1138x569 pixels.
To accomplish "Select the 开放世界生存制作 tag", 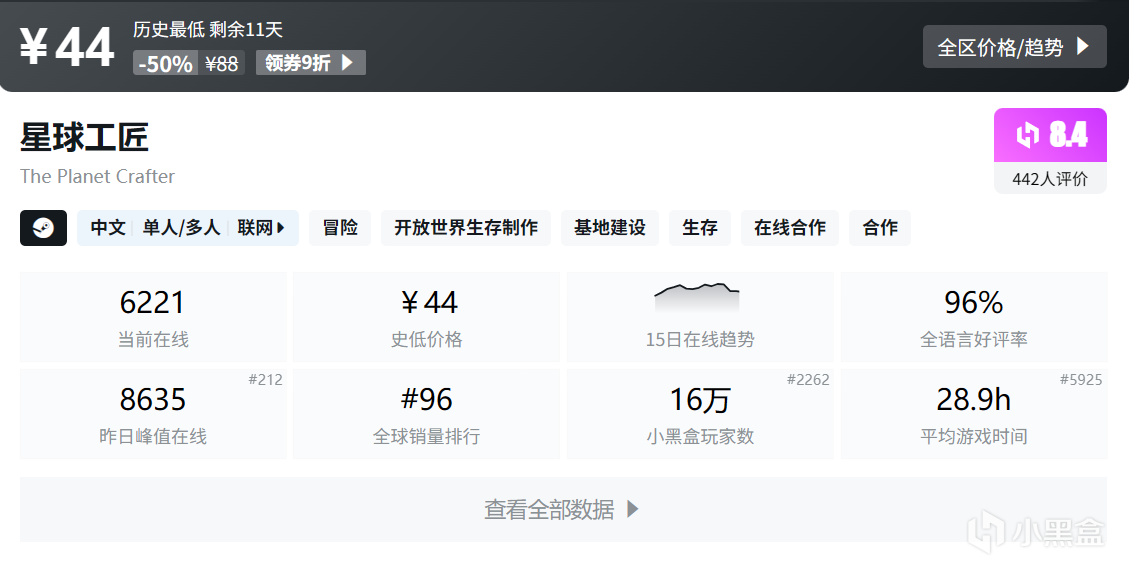I will click(466, 228).
